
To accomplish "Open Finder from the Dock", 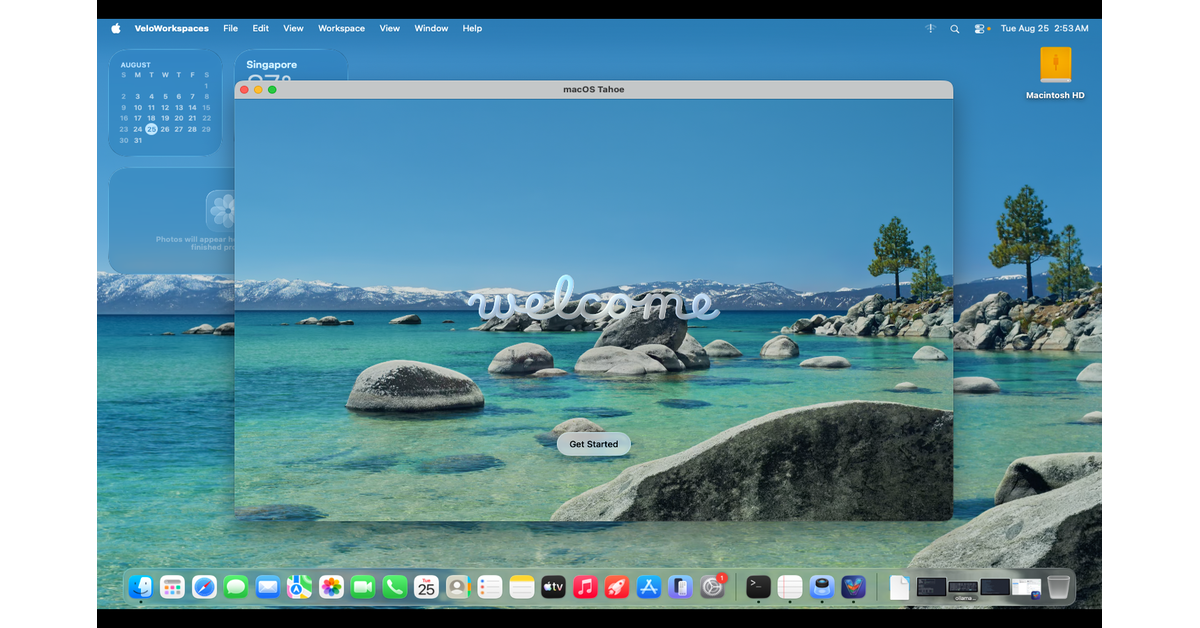I will click(x=141, y=587).
